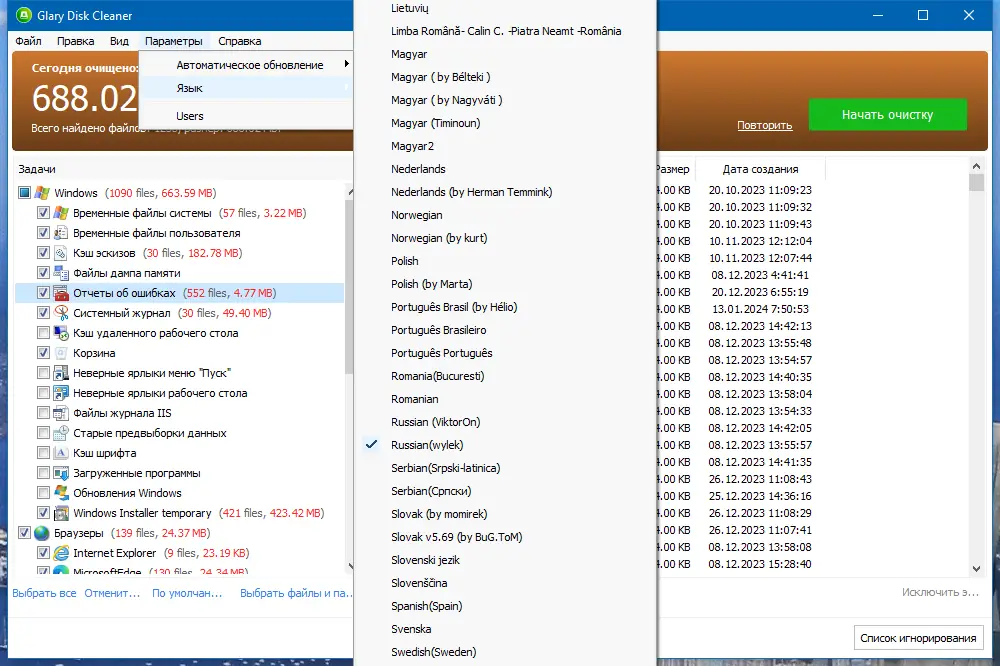This screenshot has width=1000, height=666.
Task: Uncheck Кэш эскизов checkbox
Action: click(x=43, y=253)
